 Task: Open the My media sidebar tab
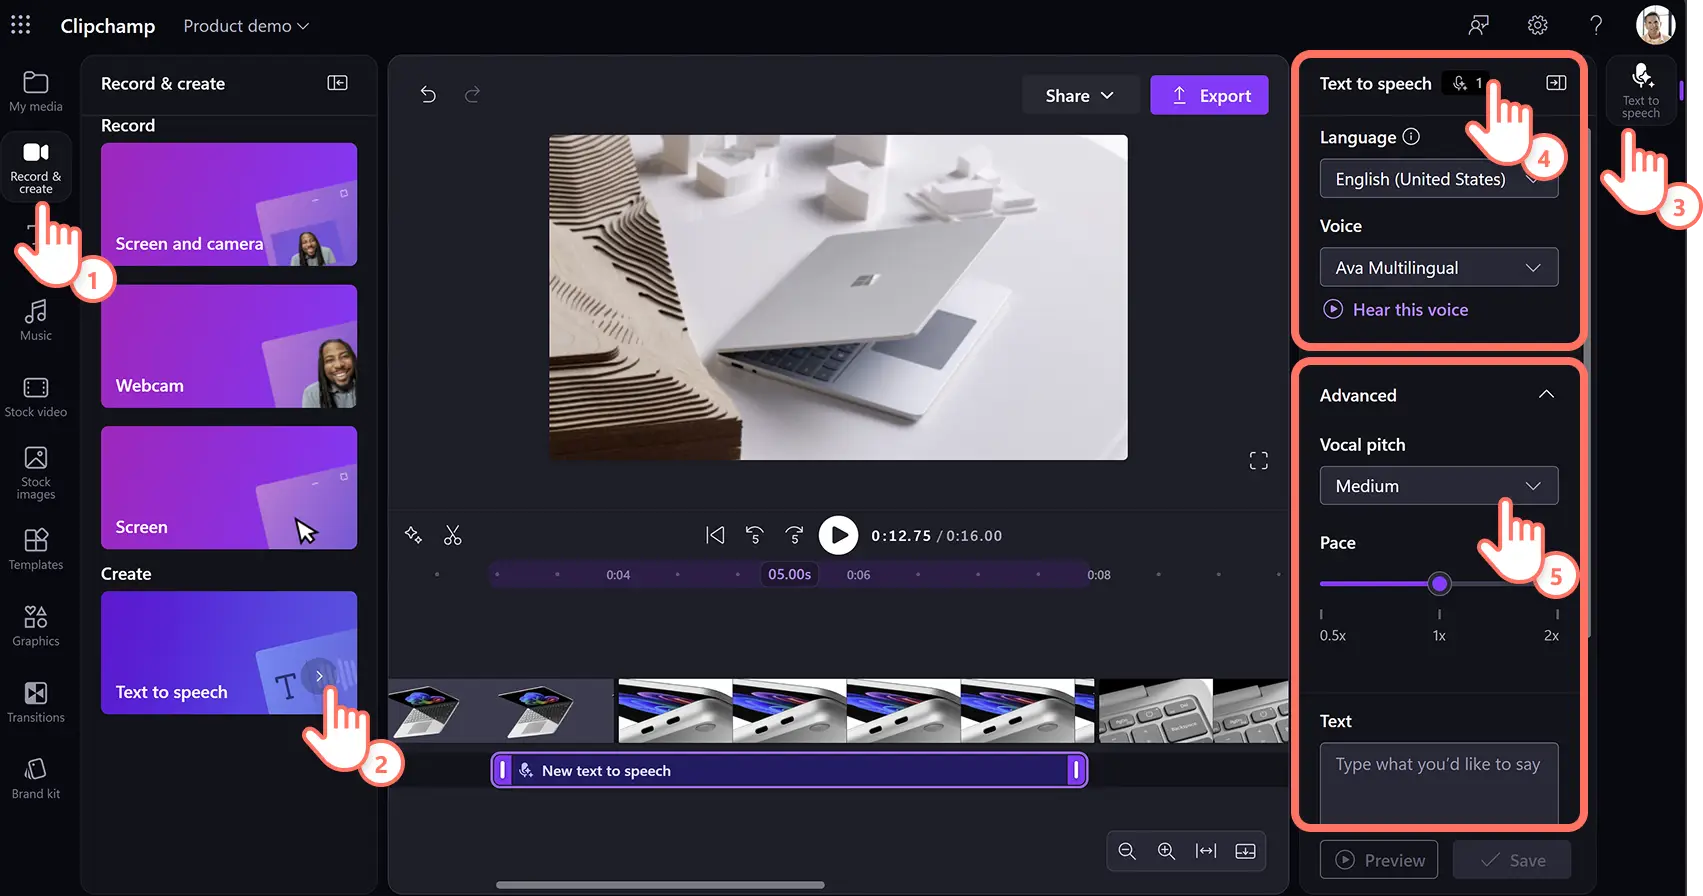tap(36, 91)
